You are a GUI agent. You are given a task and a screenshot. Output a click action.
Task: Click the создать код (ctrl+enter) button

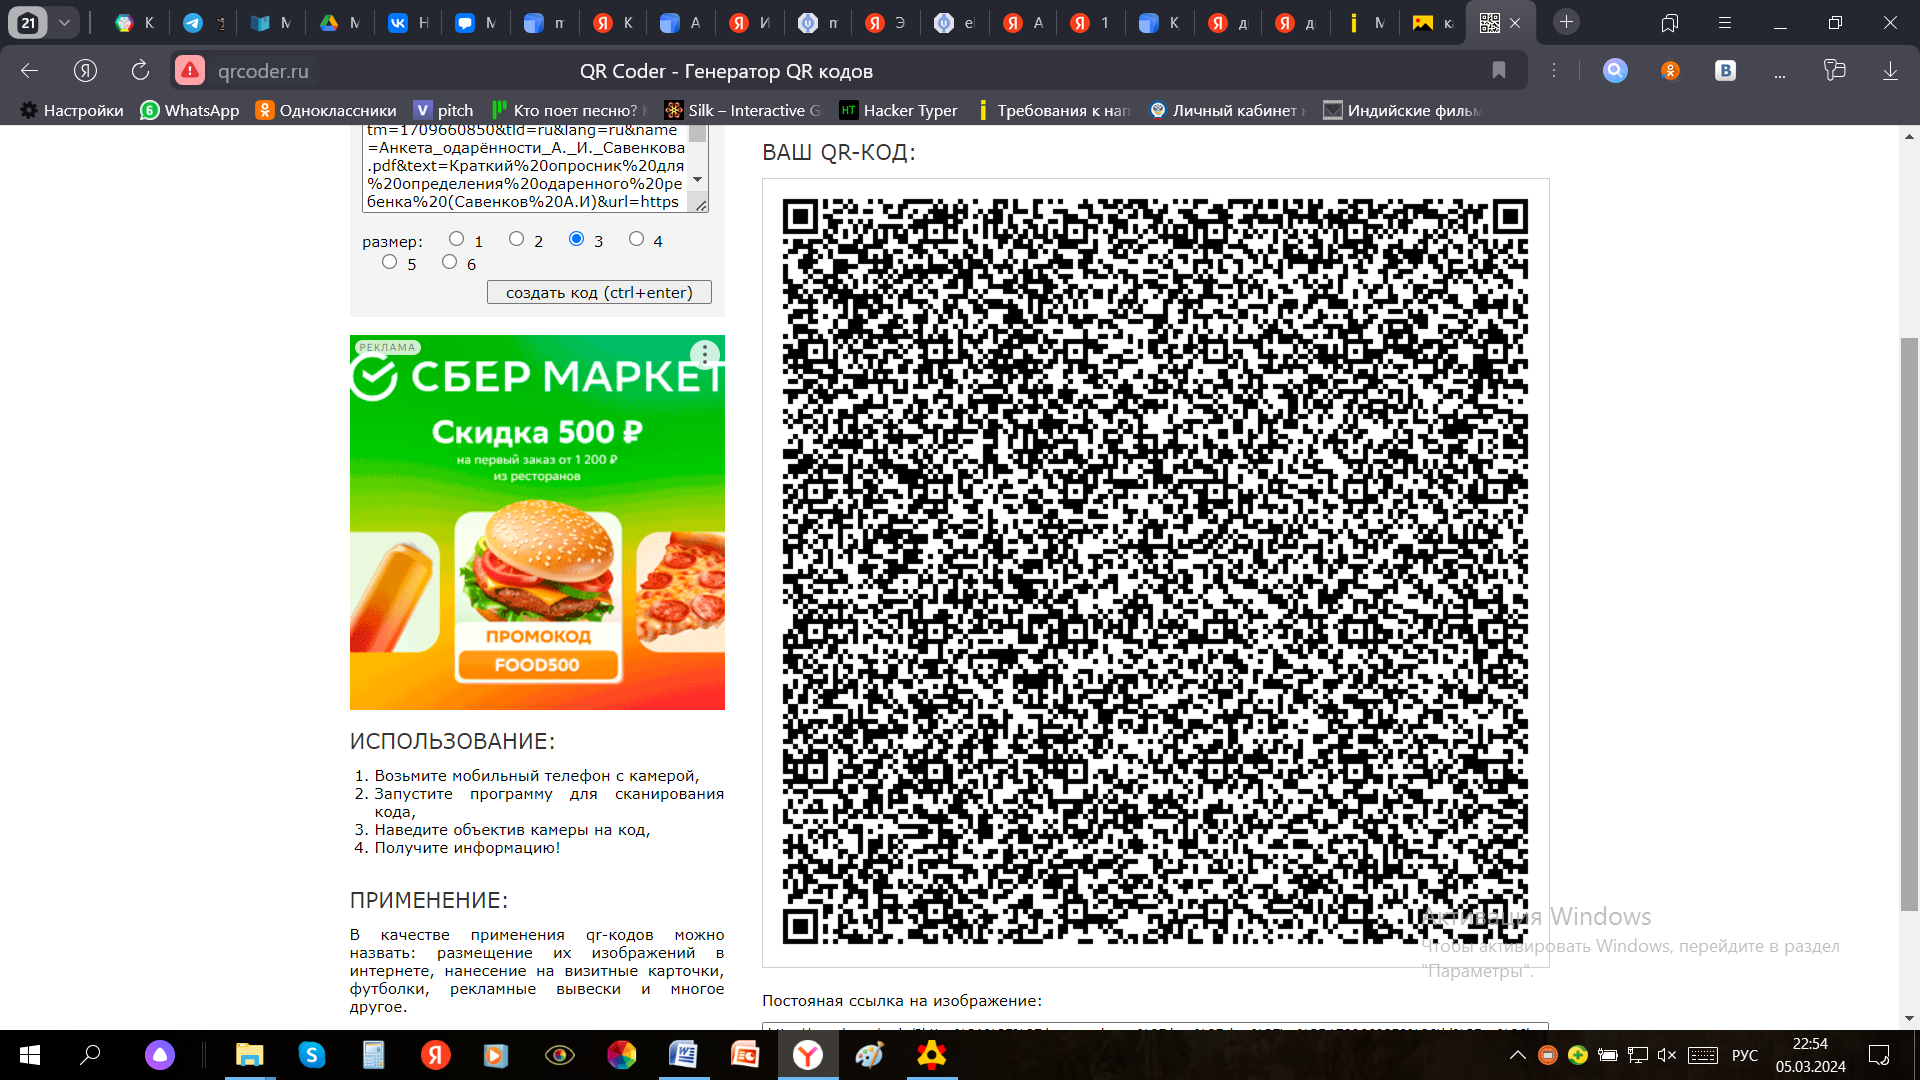pos(599,292)
